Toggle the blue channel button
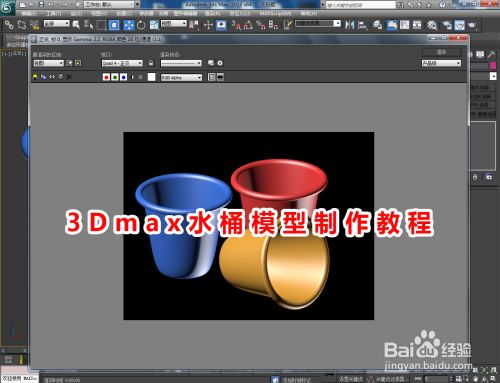The image size is (500, 383). tap(124, 77)
